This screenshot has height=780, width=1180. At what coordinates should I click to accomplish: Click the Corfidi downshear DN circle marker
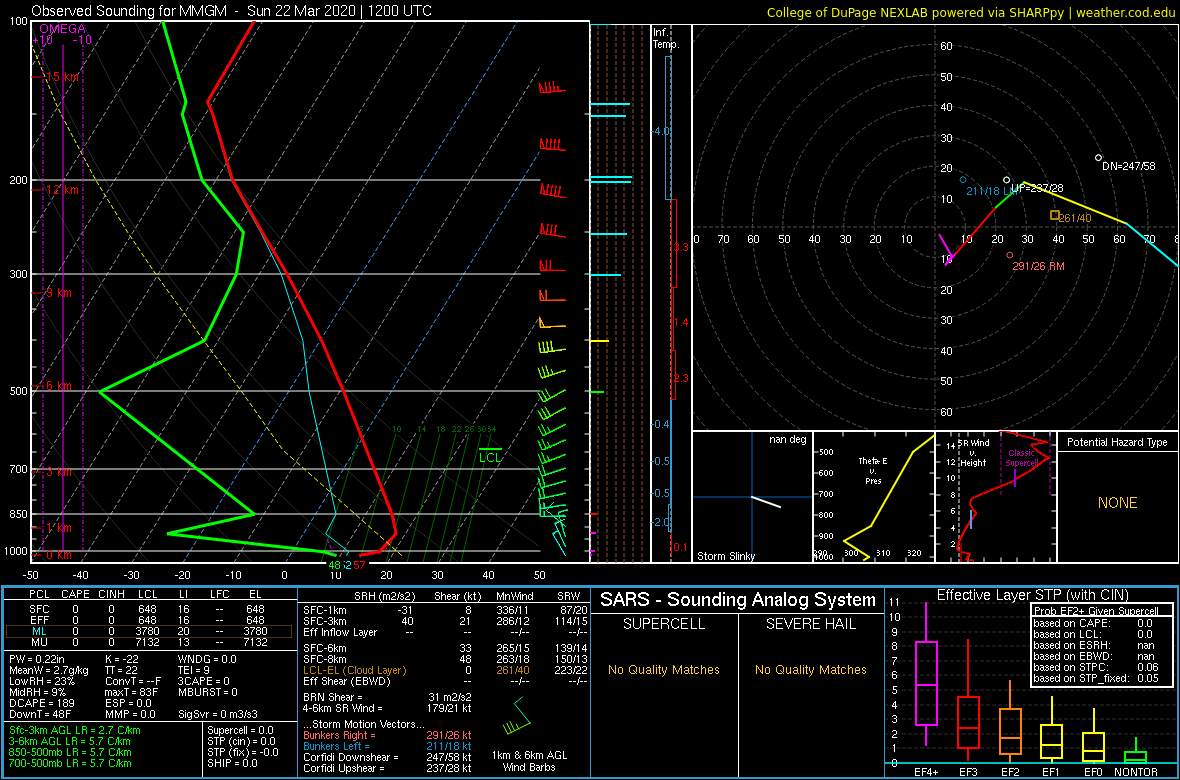tap(1098, 157)
